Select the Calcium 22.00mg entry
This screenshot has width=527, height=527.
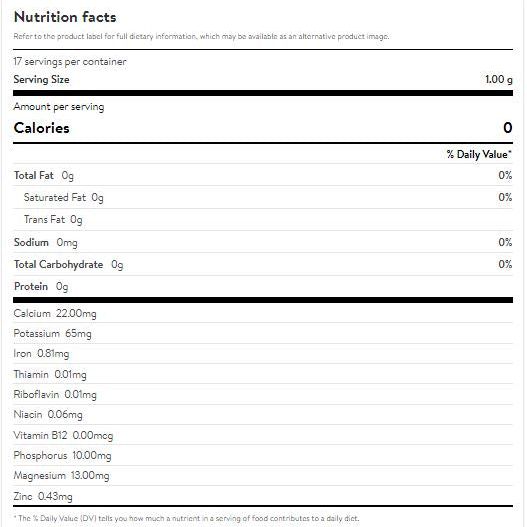55,314
